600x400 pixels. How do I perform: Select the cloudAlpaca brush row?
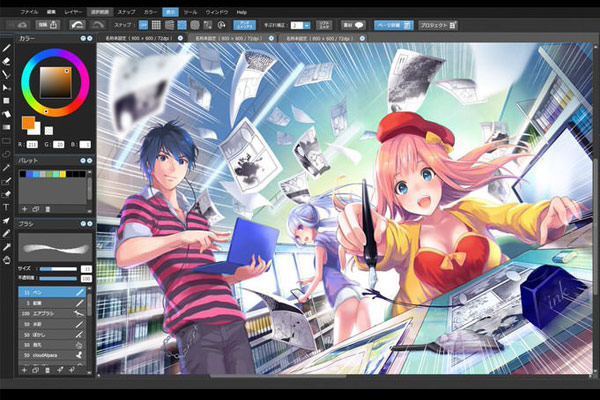pyautogui.click(x=52, y=356)
